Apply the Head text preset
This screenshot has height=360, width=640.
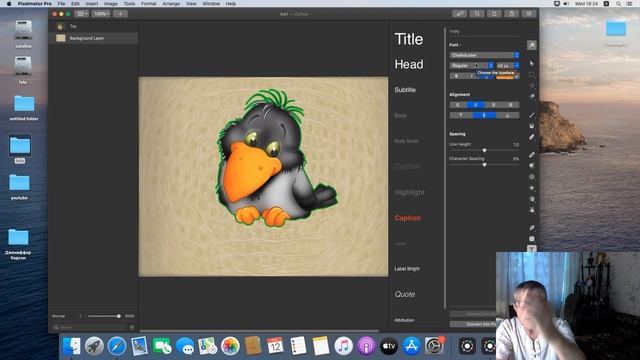[409, 64]
